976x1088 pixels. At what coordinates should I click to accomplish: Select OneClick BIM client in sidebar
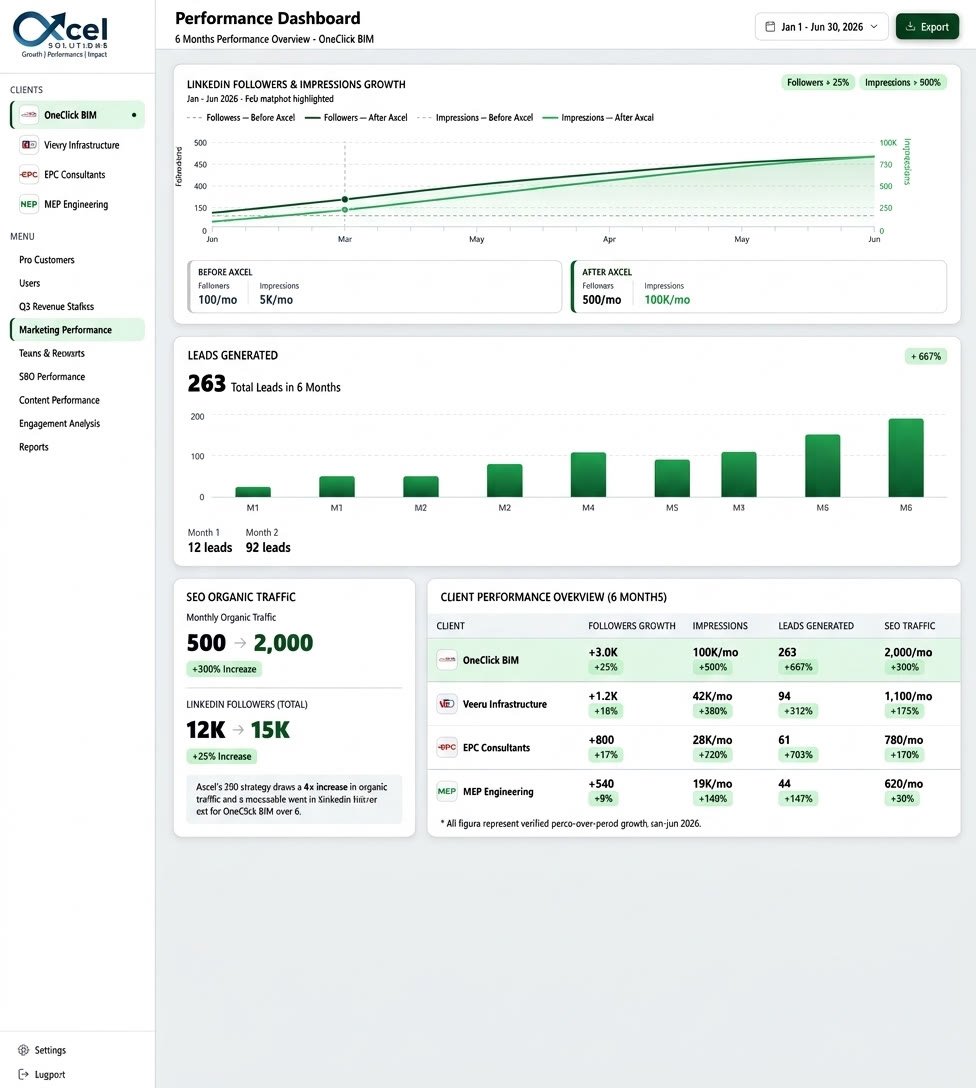77,115
